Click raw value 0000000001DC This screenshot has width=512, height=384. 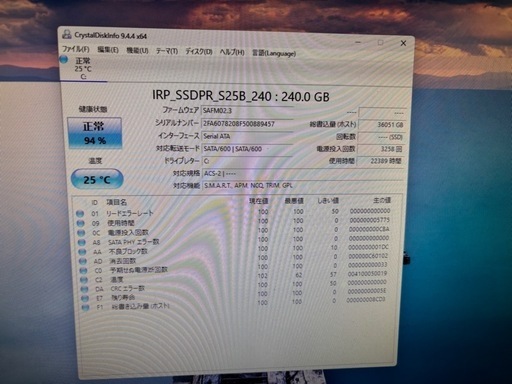click(x=368, y=247)
